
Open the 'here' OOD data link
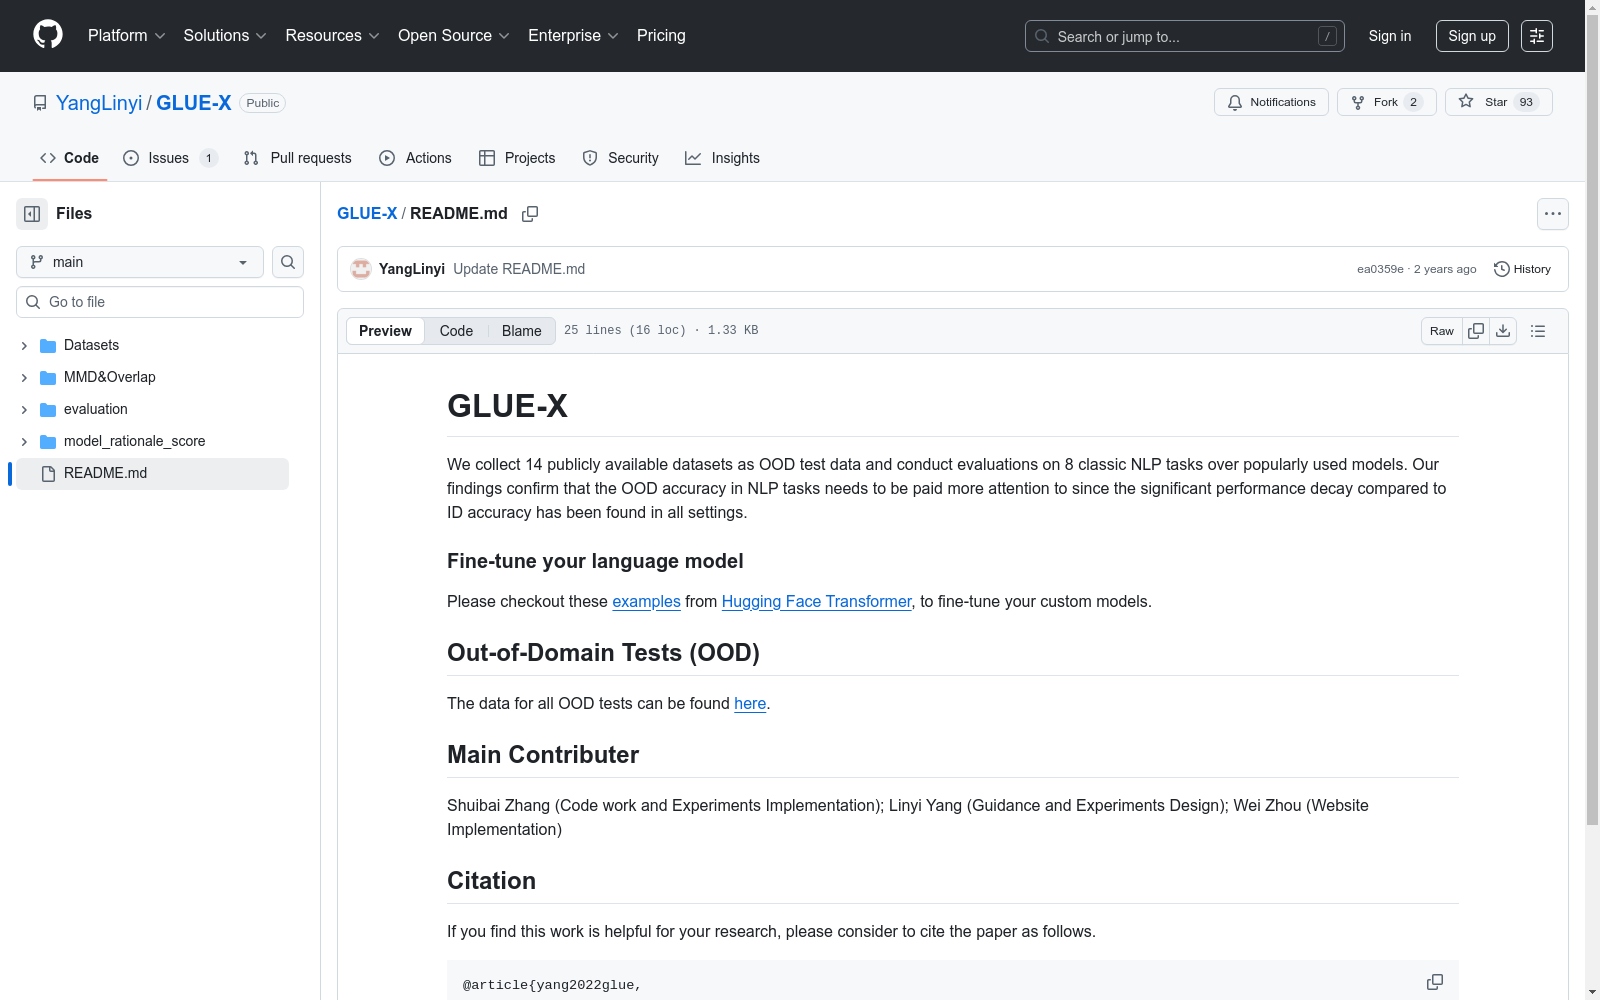point(750,704)
